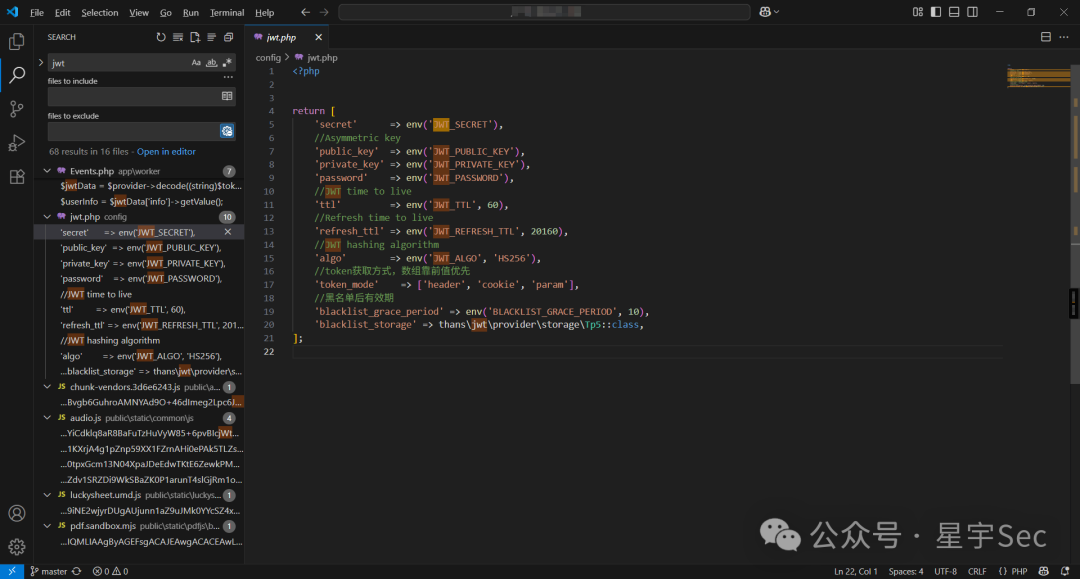Open errors and warnings count
This screenshot has height=579, width=1080.
pos(110,571)
